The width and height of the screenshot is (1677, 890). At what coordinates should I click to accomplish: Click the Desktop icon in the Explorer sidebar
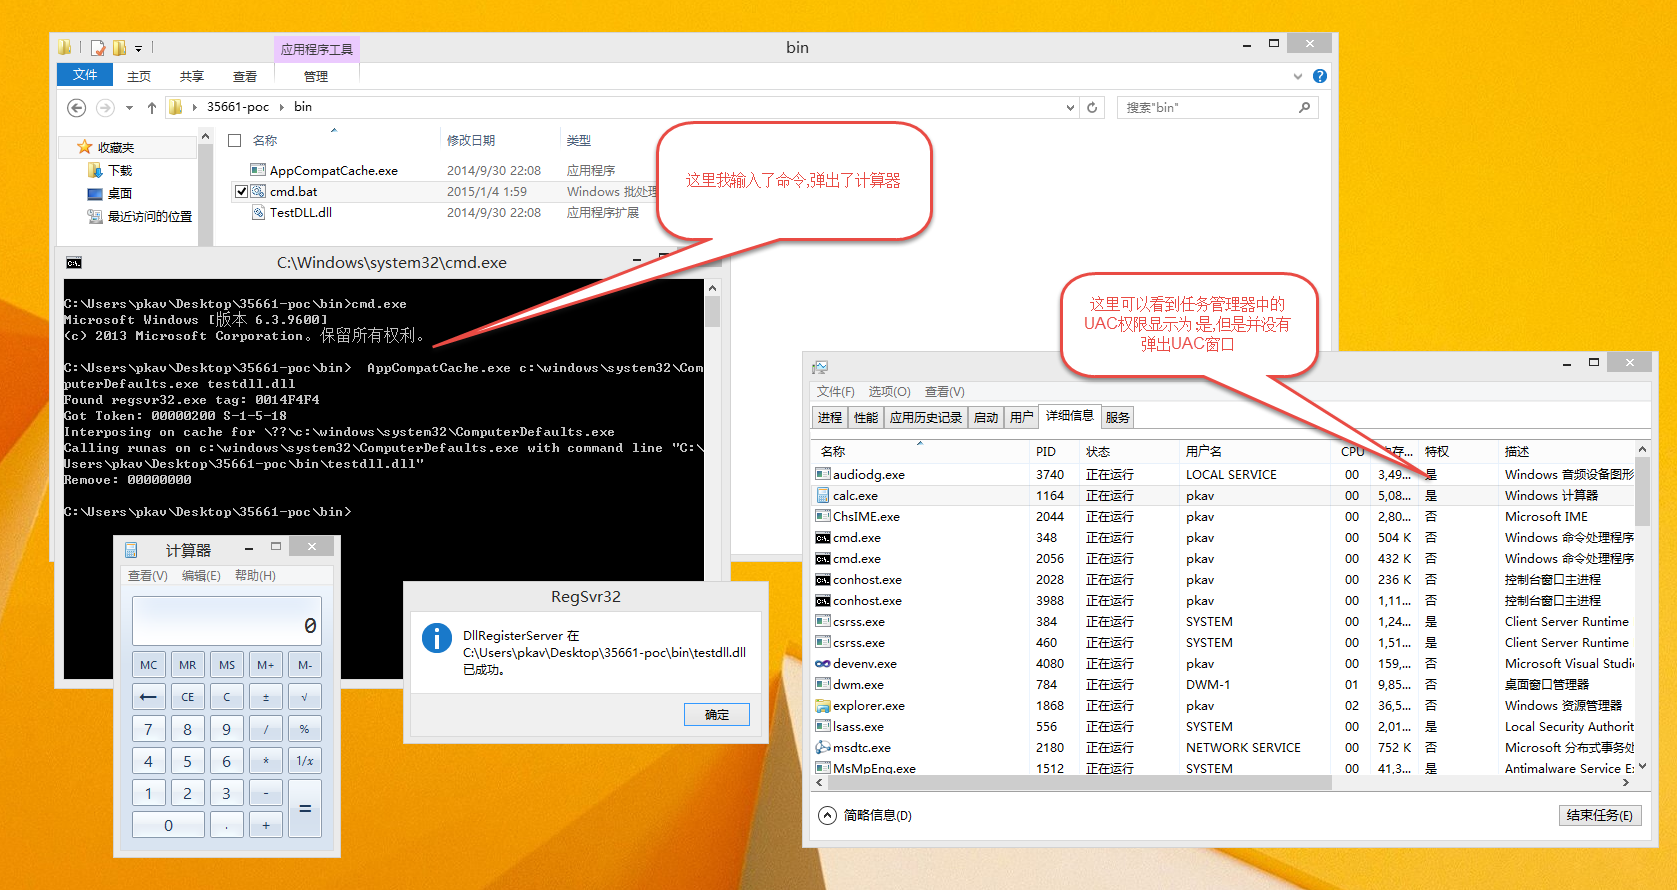click(95, 193)
